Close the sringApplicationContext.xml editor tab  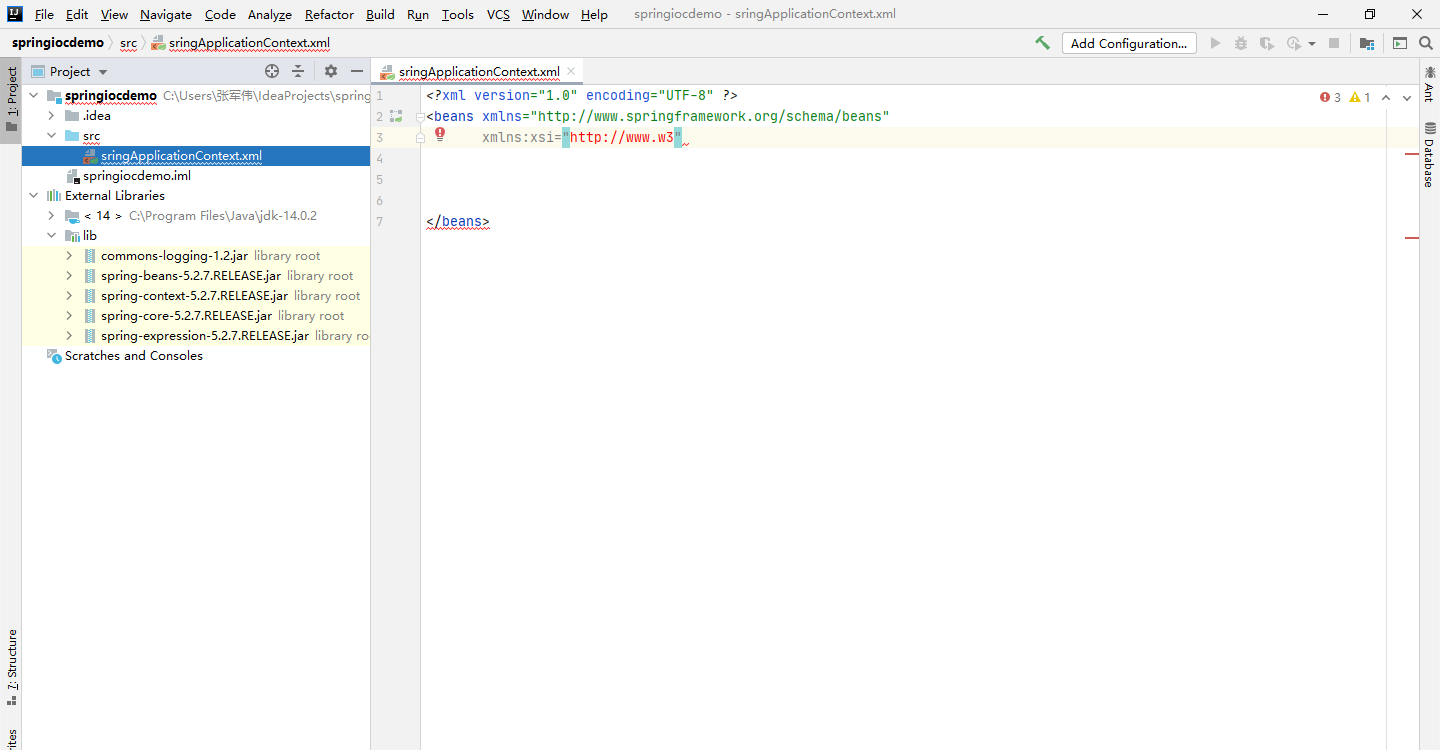pos(571,71)
